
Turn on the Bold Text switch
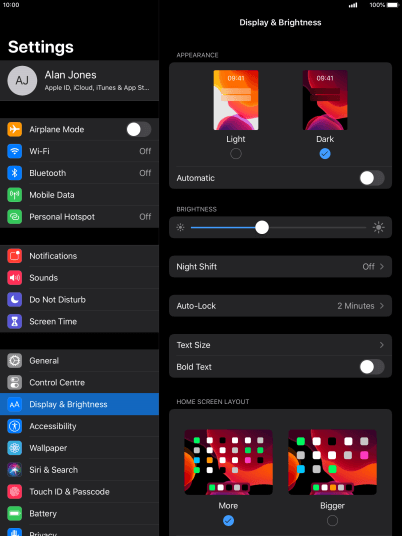click(372, 367)
